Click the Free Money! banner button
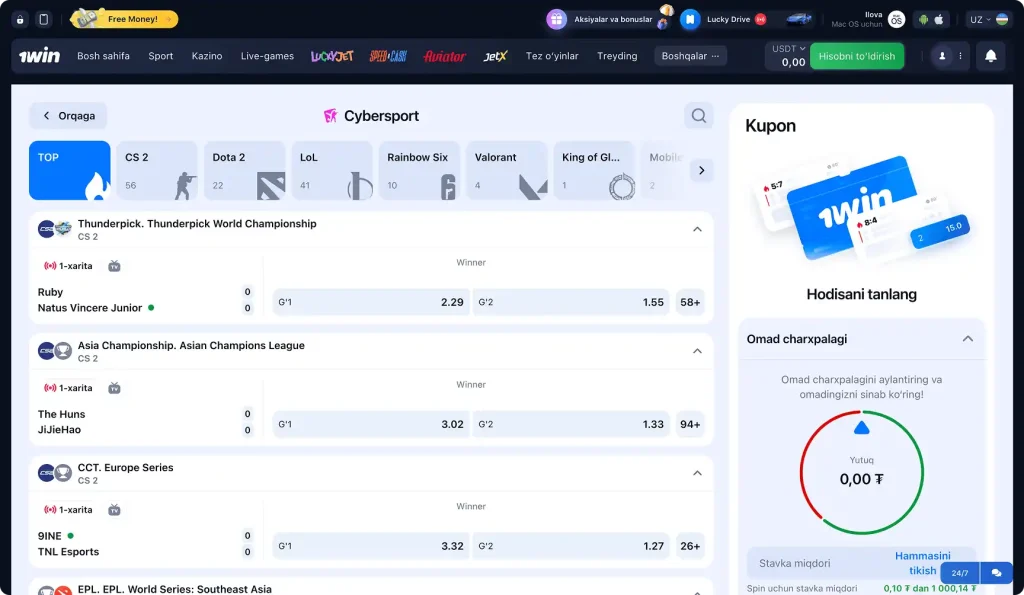The image size is (1024, 595). pyautogui.click(x=124, y=19)
